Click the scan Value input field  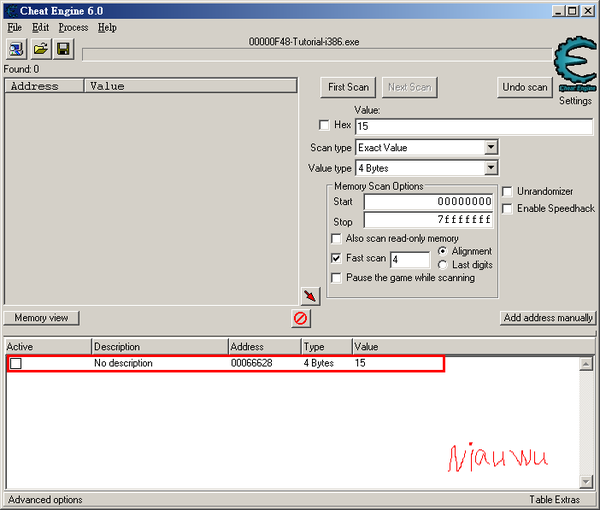click(x=474, y=126)
